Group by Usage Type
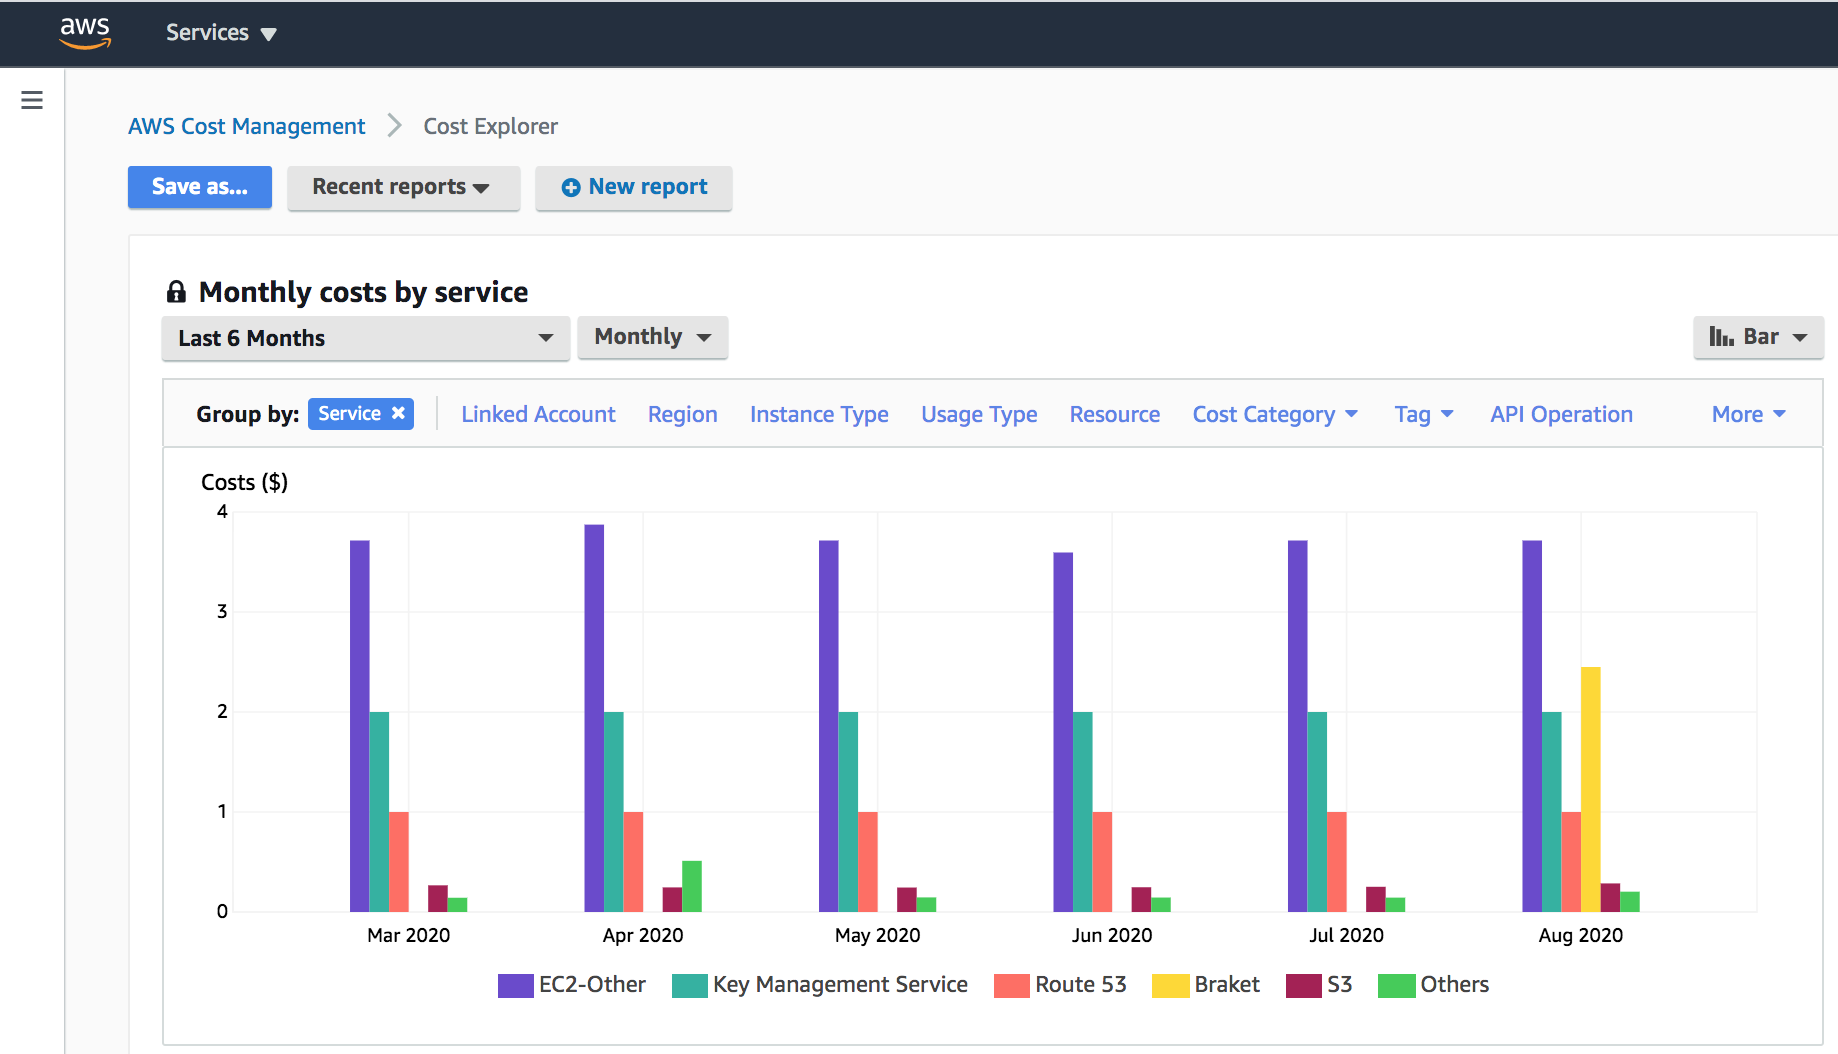 pos(979,414)
